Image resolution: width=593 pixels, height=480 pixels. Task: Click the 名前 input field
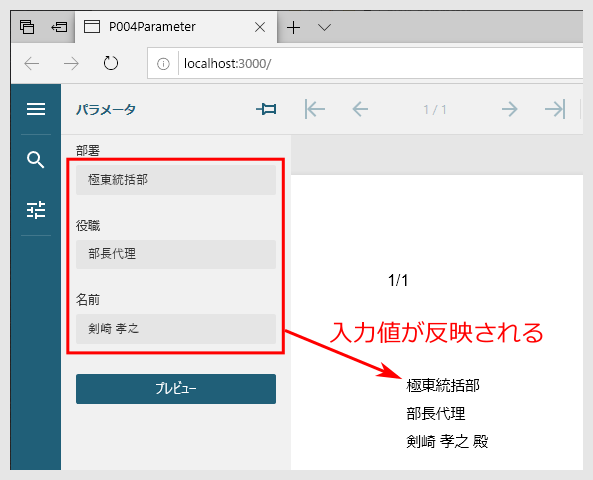[176, 328]
